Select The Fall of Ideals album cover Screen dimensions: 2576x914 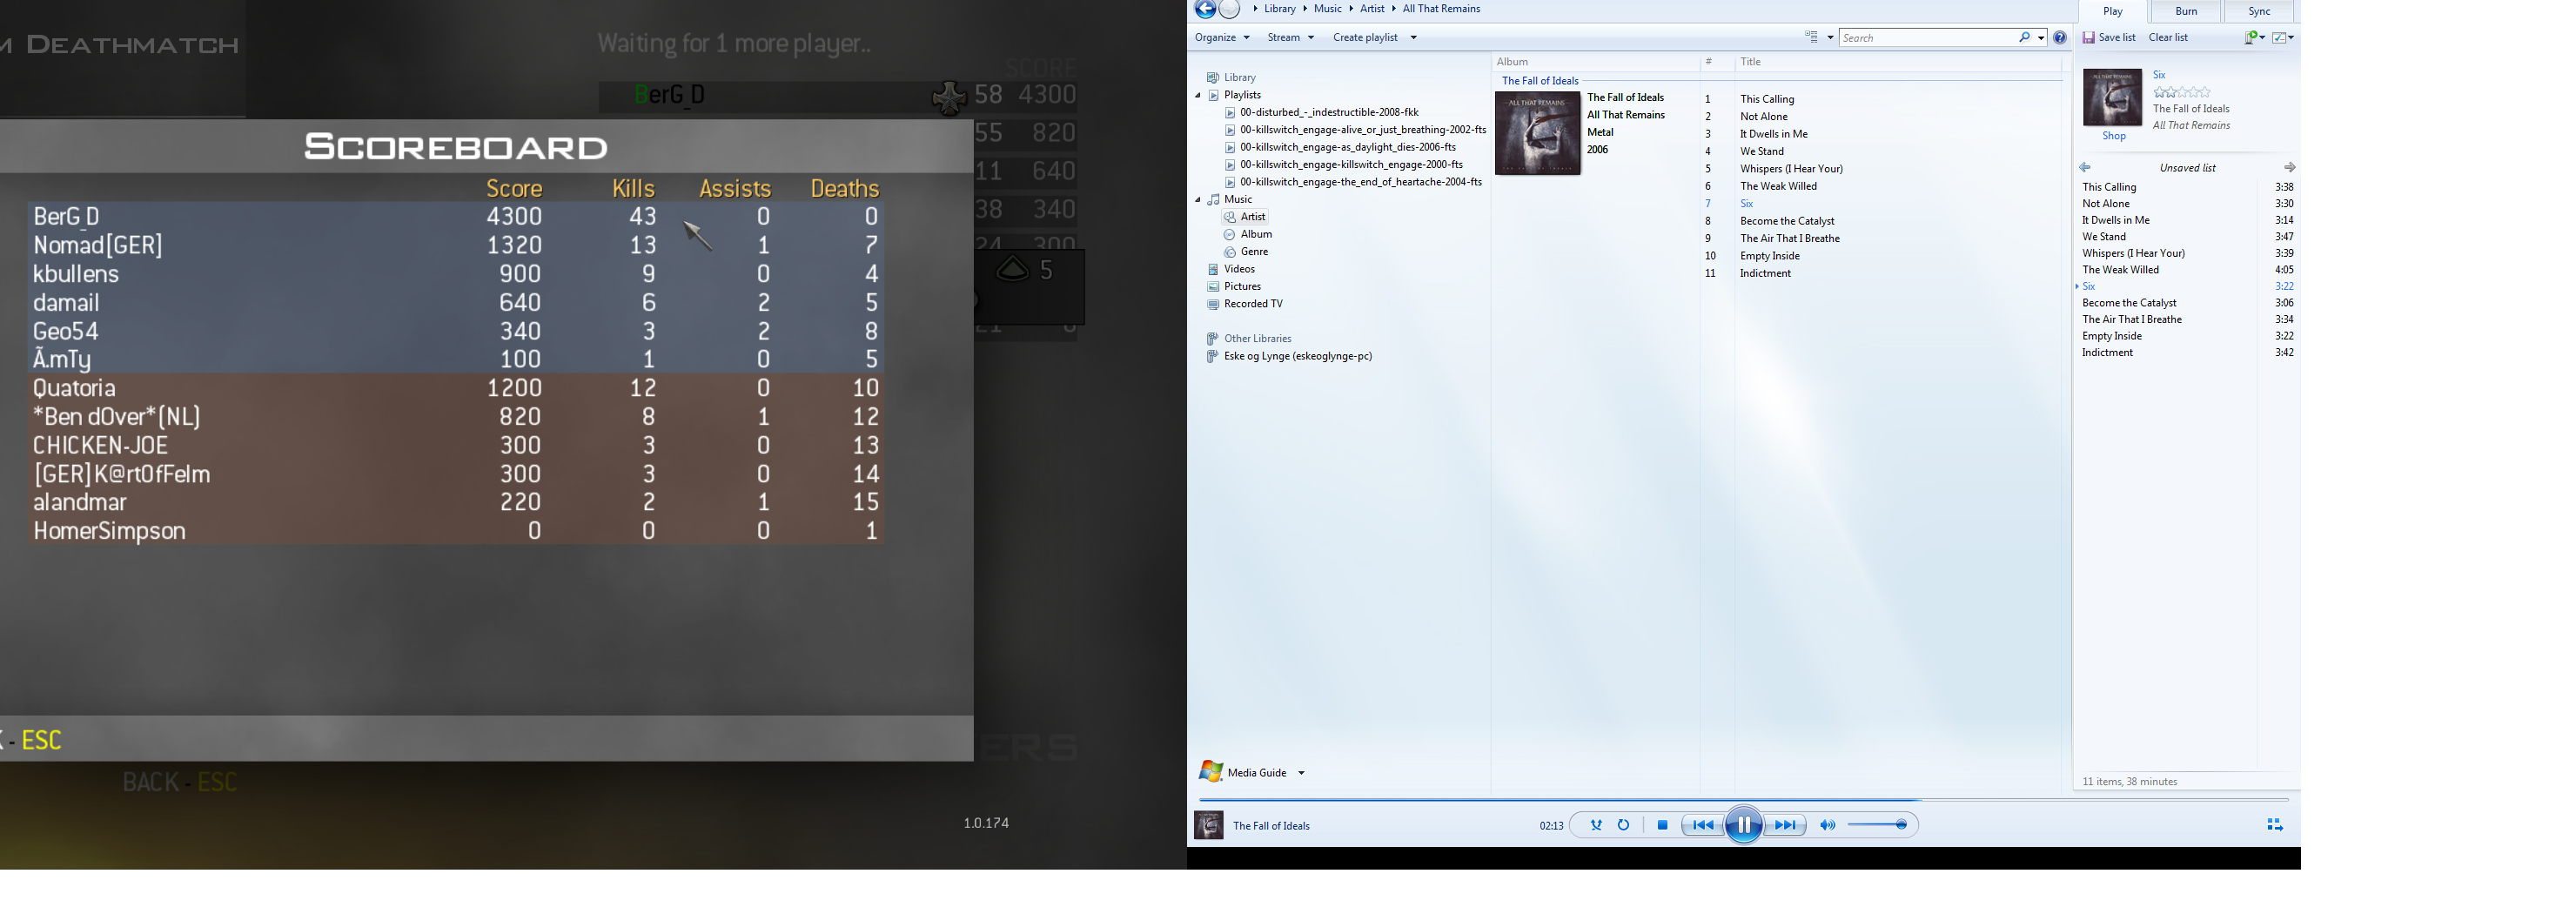point(1537,133)
